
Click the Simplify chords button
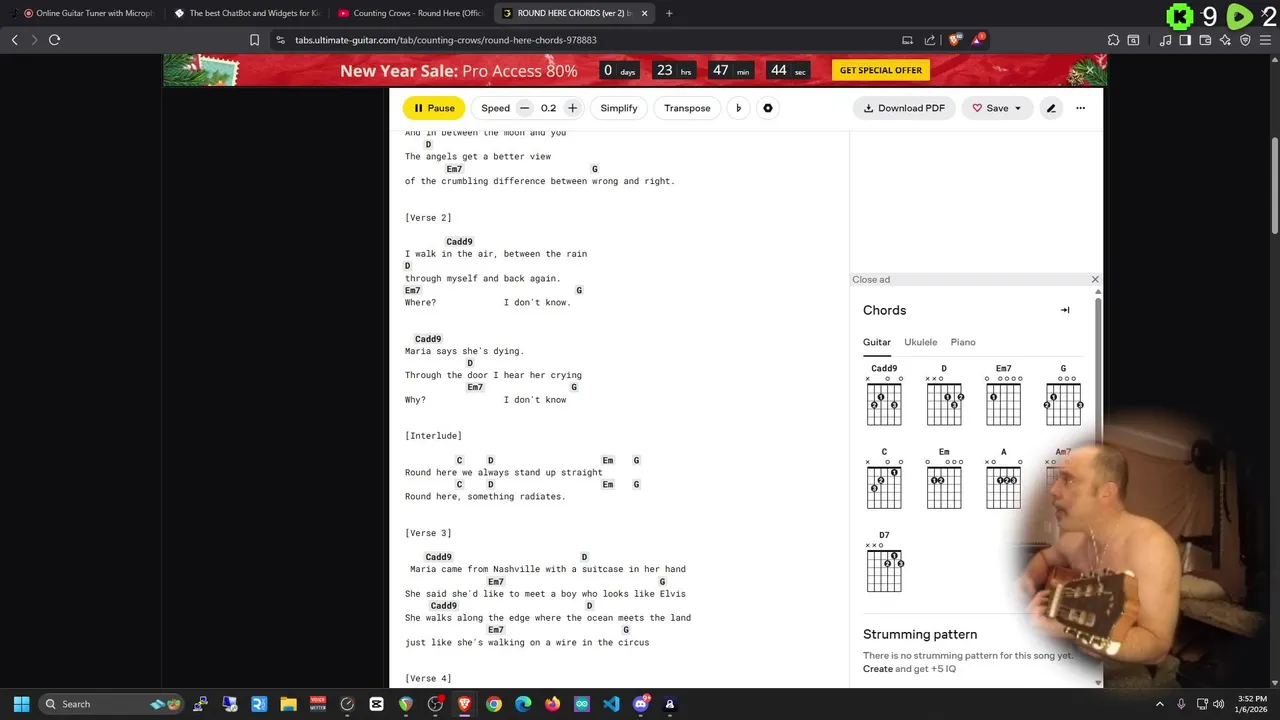619,108
